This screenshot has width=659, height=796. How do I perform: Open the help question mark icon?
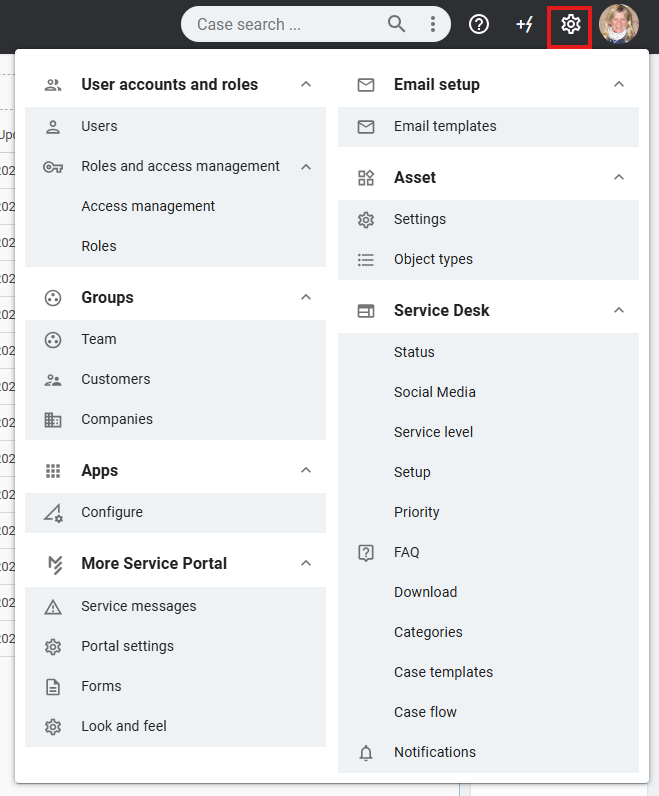pos(479,24)
